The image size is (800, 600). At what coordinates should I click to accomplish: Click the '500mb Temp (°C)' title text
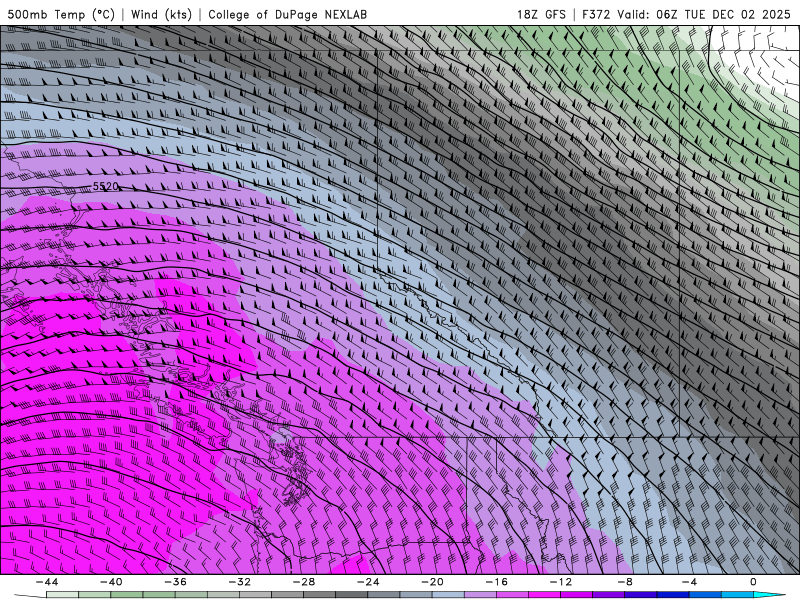point(61,14)
